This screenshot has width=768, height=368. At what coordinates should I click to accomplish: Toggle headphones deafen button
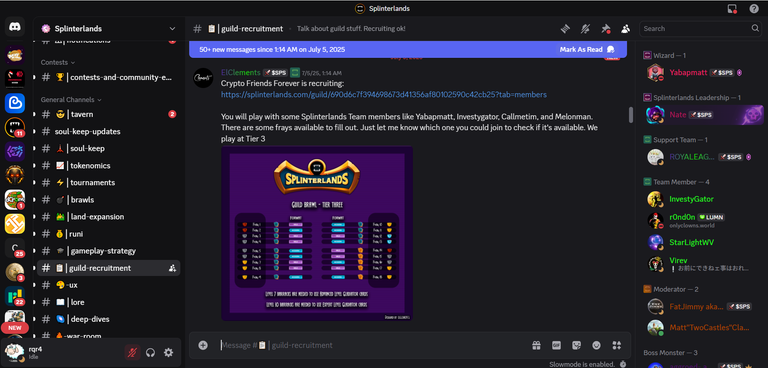point(150,352)
